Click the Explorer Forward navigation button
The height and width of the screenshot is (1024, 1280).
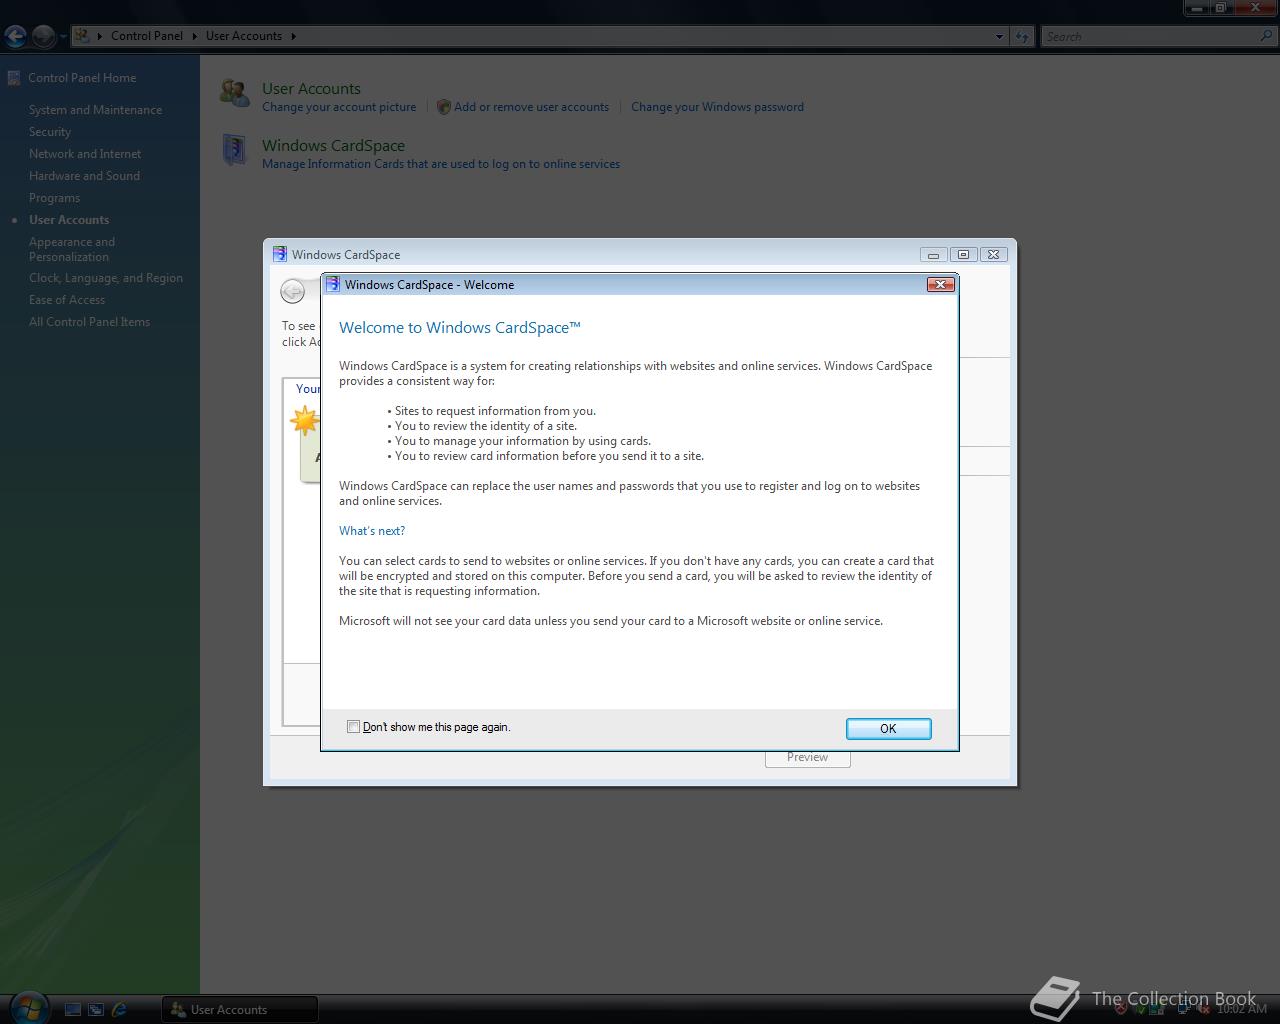pos(43,37)
